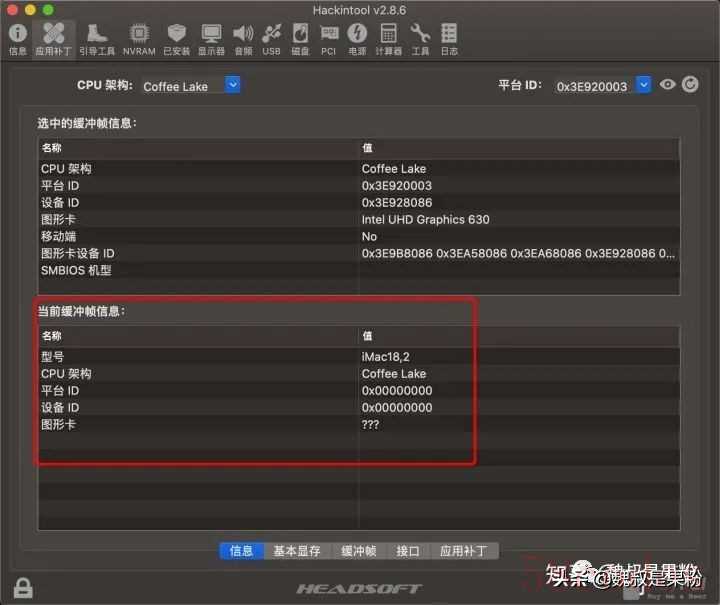Switch to the 基本显存 tab
The height and width of the screenshot is (605, 720).
tap(297, 551)
